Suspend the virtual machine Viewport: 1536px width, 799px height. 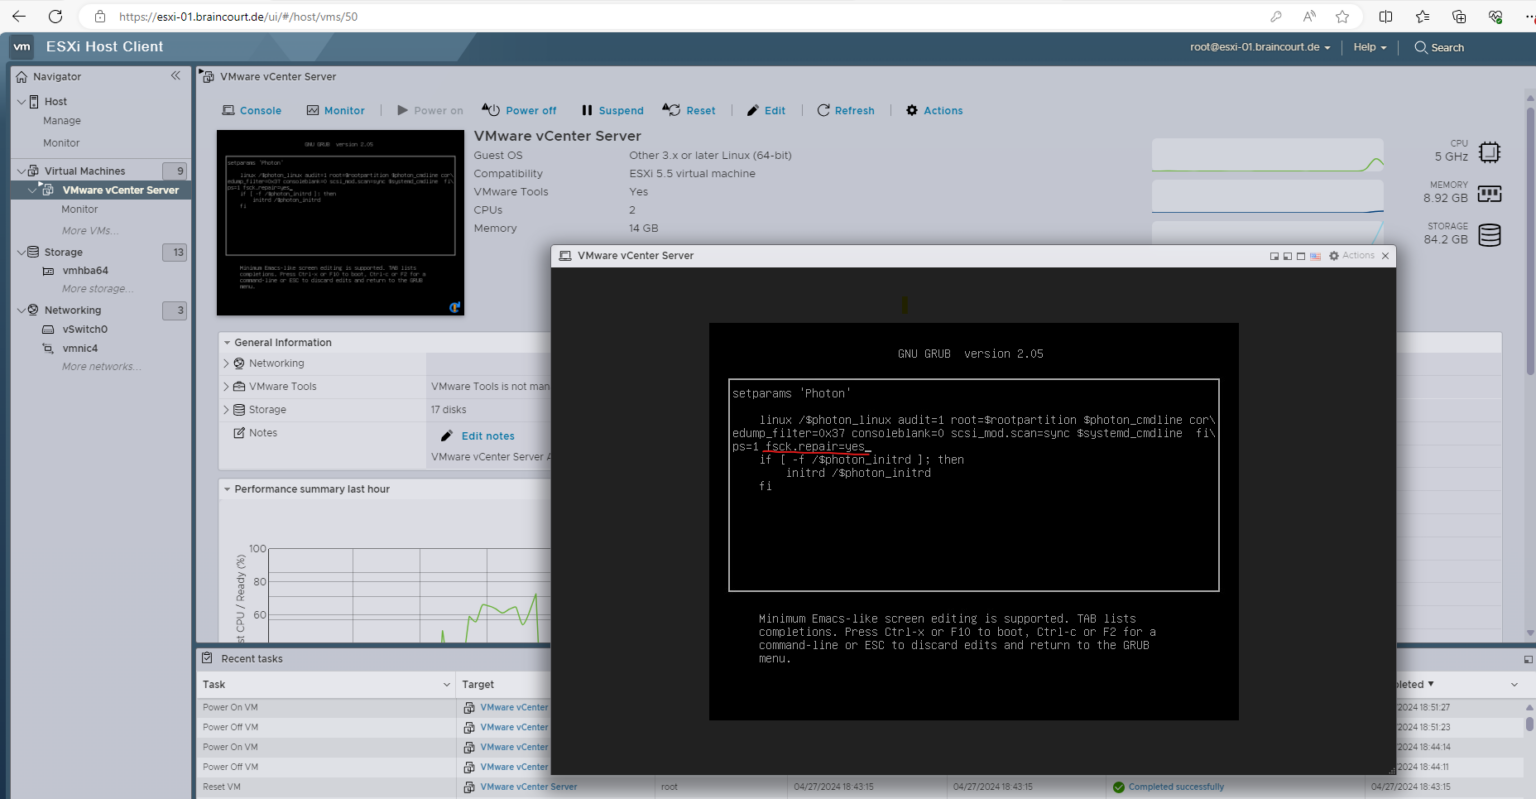click(x=612, y=110)
